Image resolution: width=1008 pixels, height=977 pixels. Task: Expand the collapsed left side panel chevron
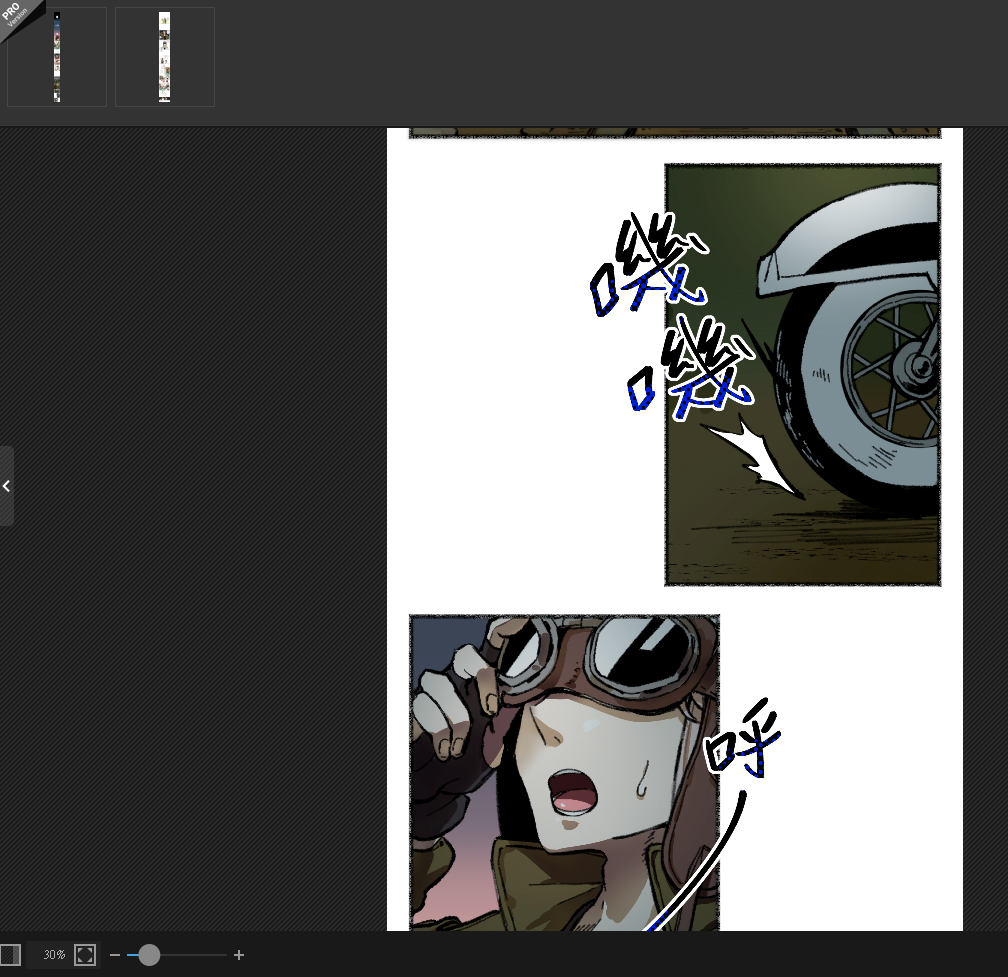point(6,486)
